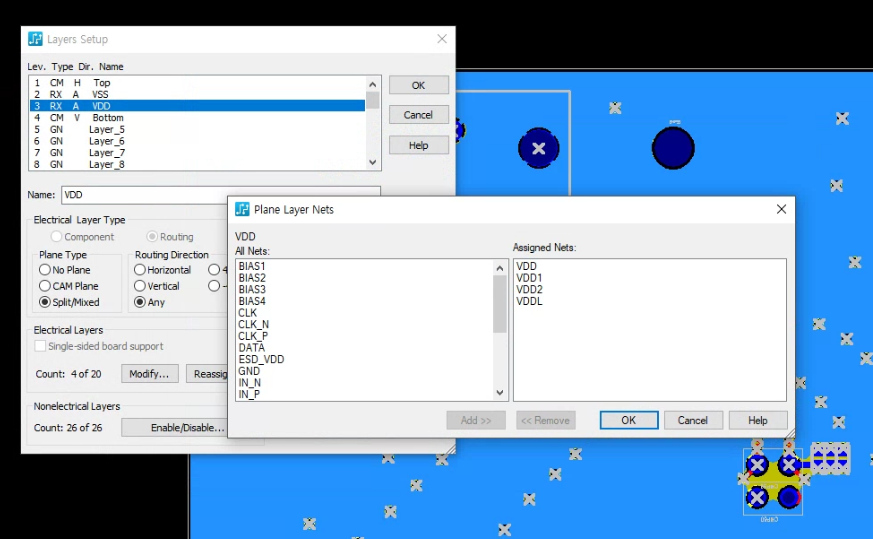Screen dimensions: 873x539
Task: Click Cancel in Plane Layer Nets dialog
Action: click(x=693, y=420)
